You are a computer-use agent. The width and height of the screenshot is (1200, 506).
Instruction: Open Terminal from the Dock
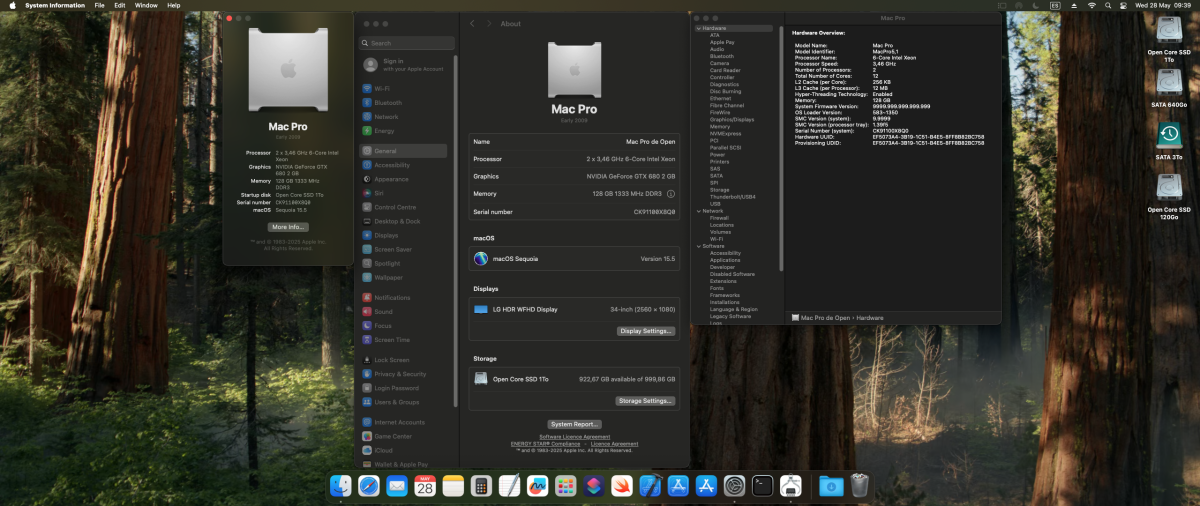(762, 486)
